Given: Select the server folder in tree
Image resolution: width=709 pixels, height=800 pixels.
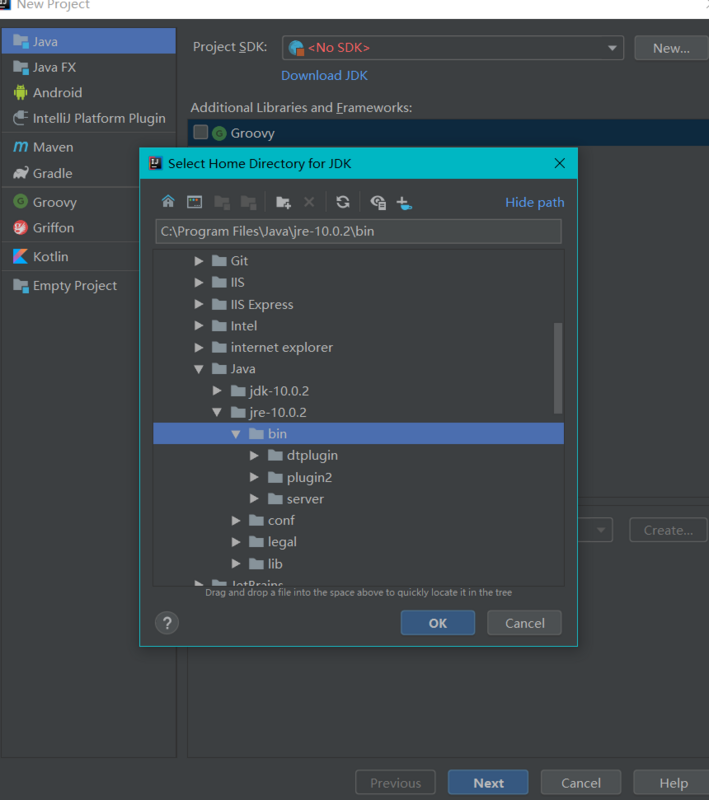Looking at the screenshot, I should [x=358, y=498].
